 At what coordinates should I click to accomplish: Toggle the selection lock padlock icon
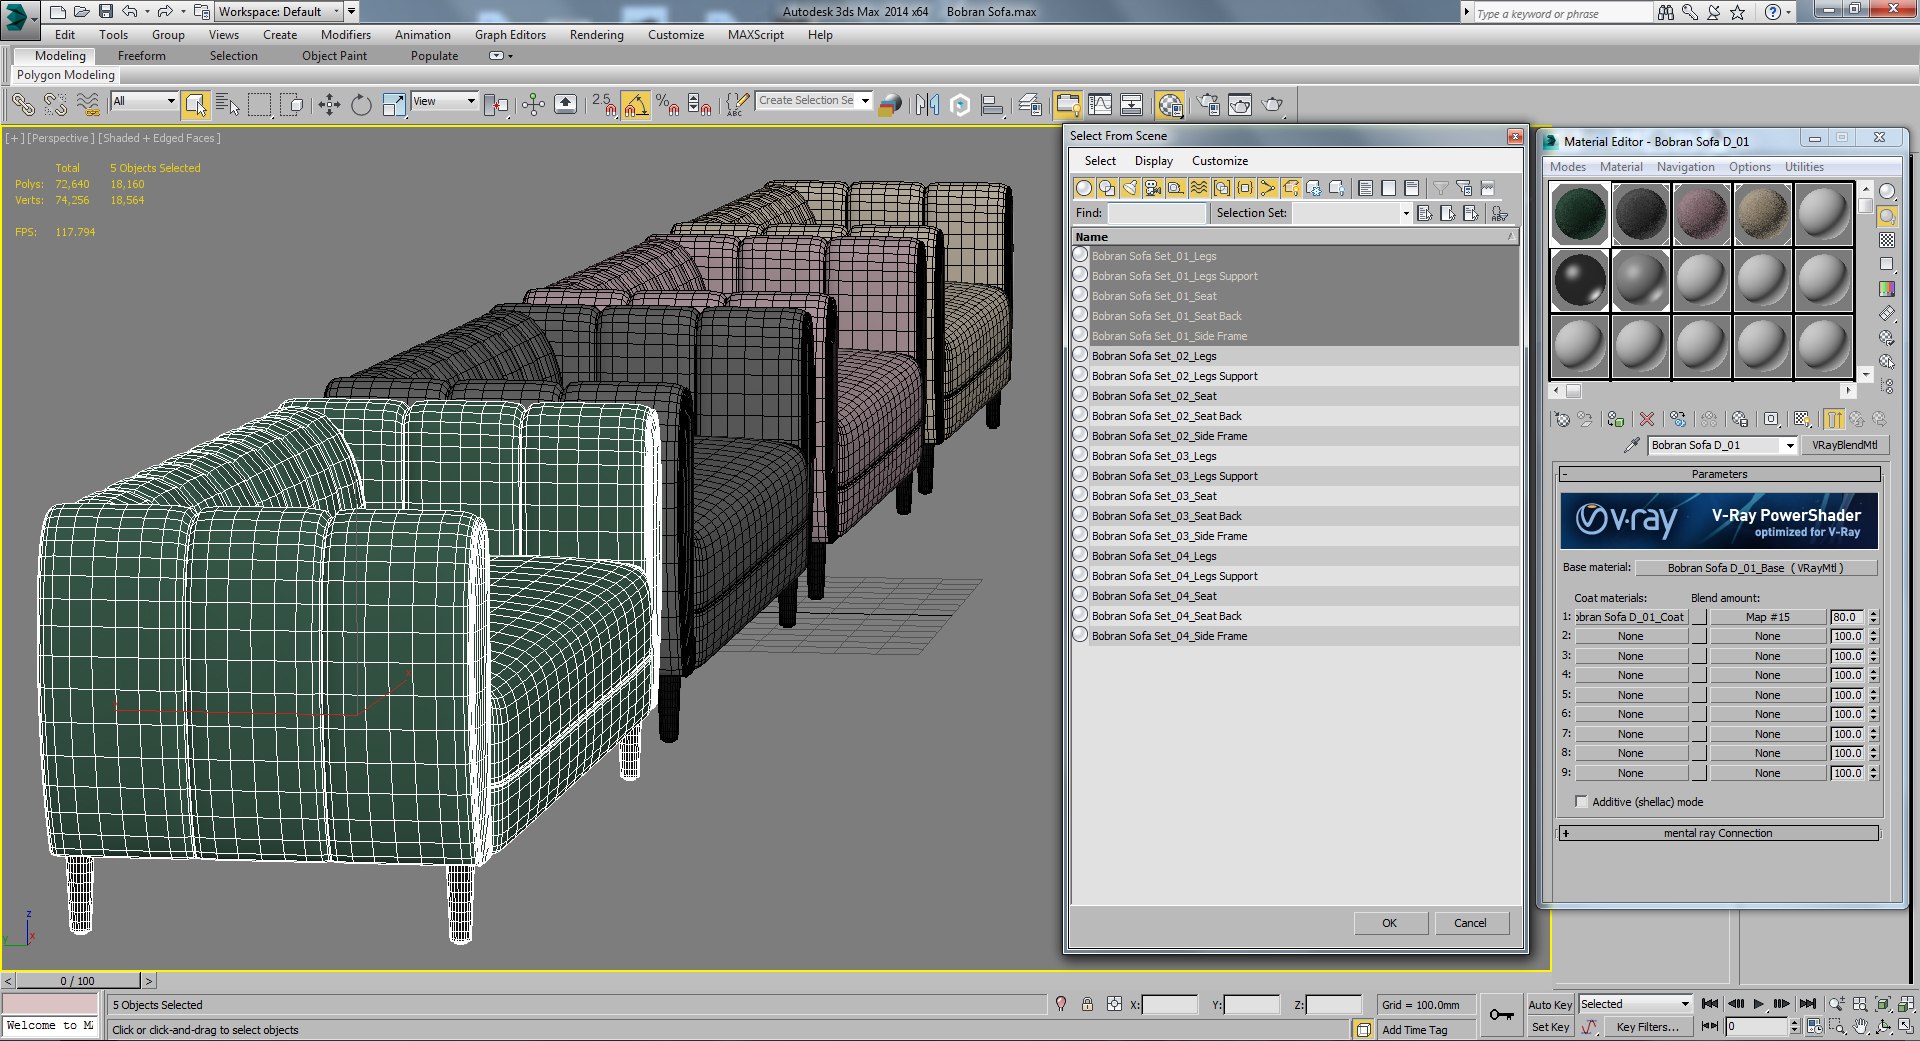[x=1087, y=1004]
